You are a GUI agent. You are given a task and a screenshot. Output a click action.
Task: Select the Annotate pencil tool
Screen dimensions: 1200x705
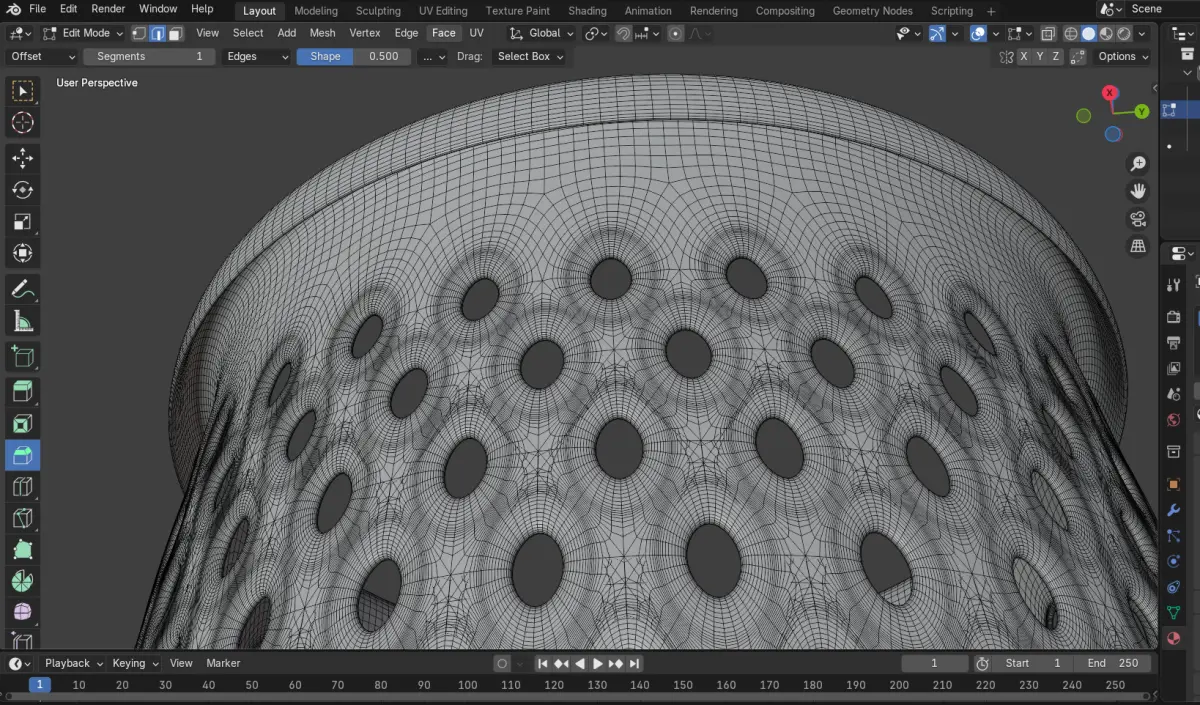[x=22, y=289]
